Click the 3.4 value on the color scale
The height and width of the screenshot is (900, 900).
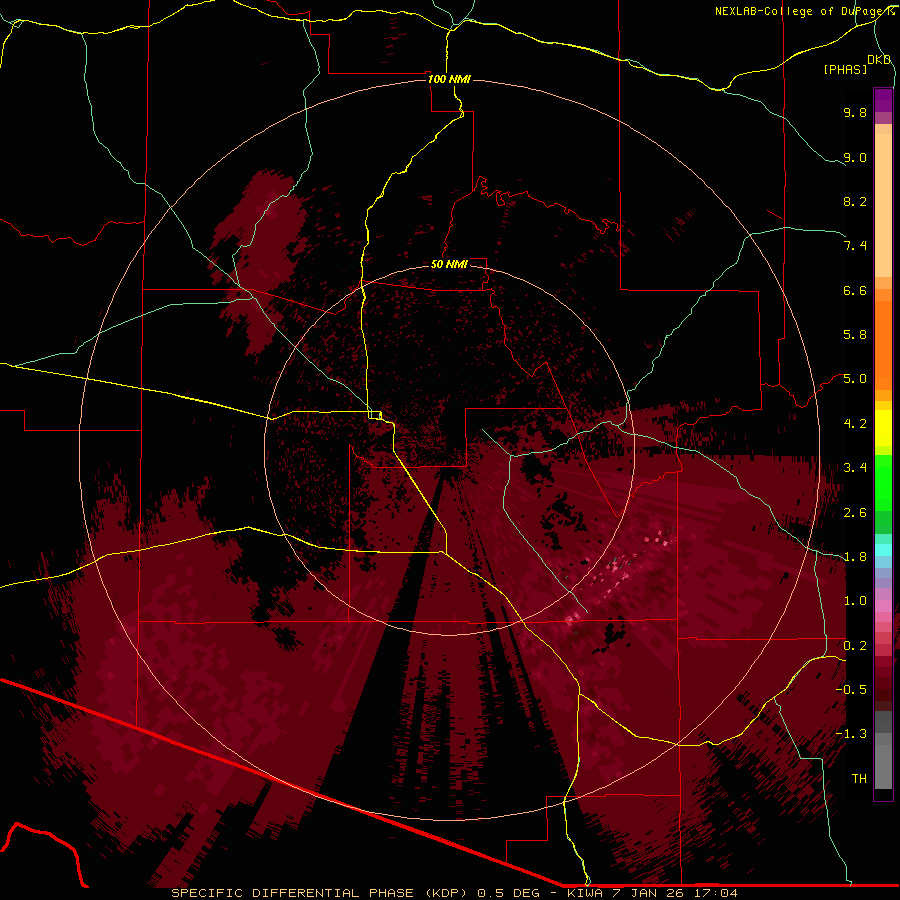[x=855, y=468]
